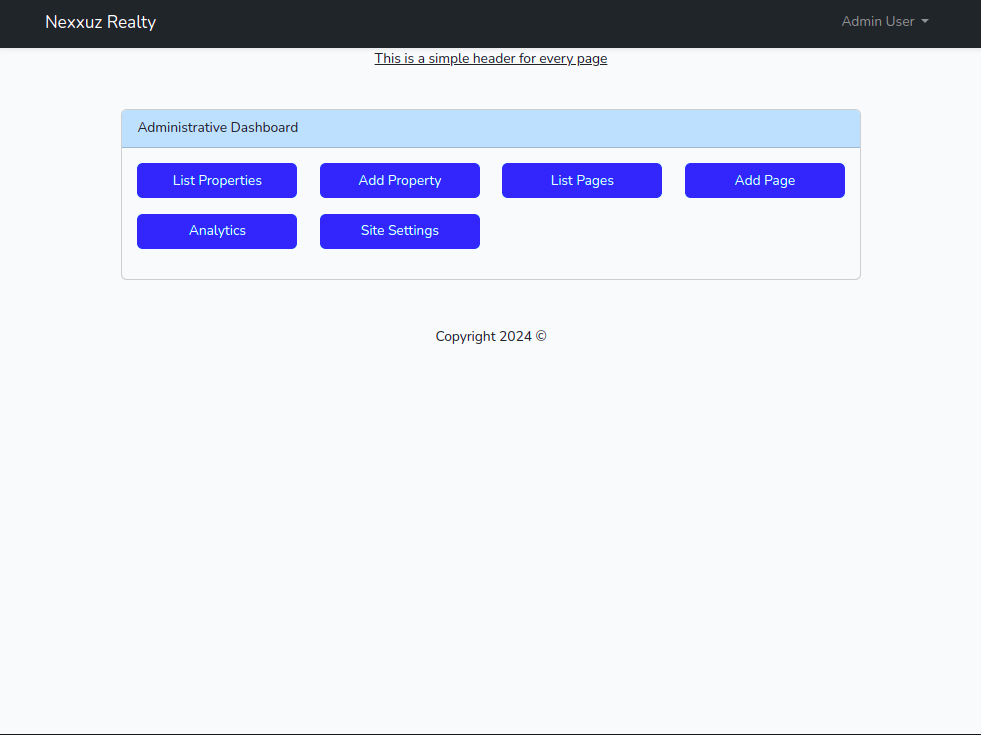Open the Analytics section
Viewport: 981px width, 735px height.
click(x=217, y=231)
